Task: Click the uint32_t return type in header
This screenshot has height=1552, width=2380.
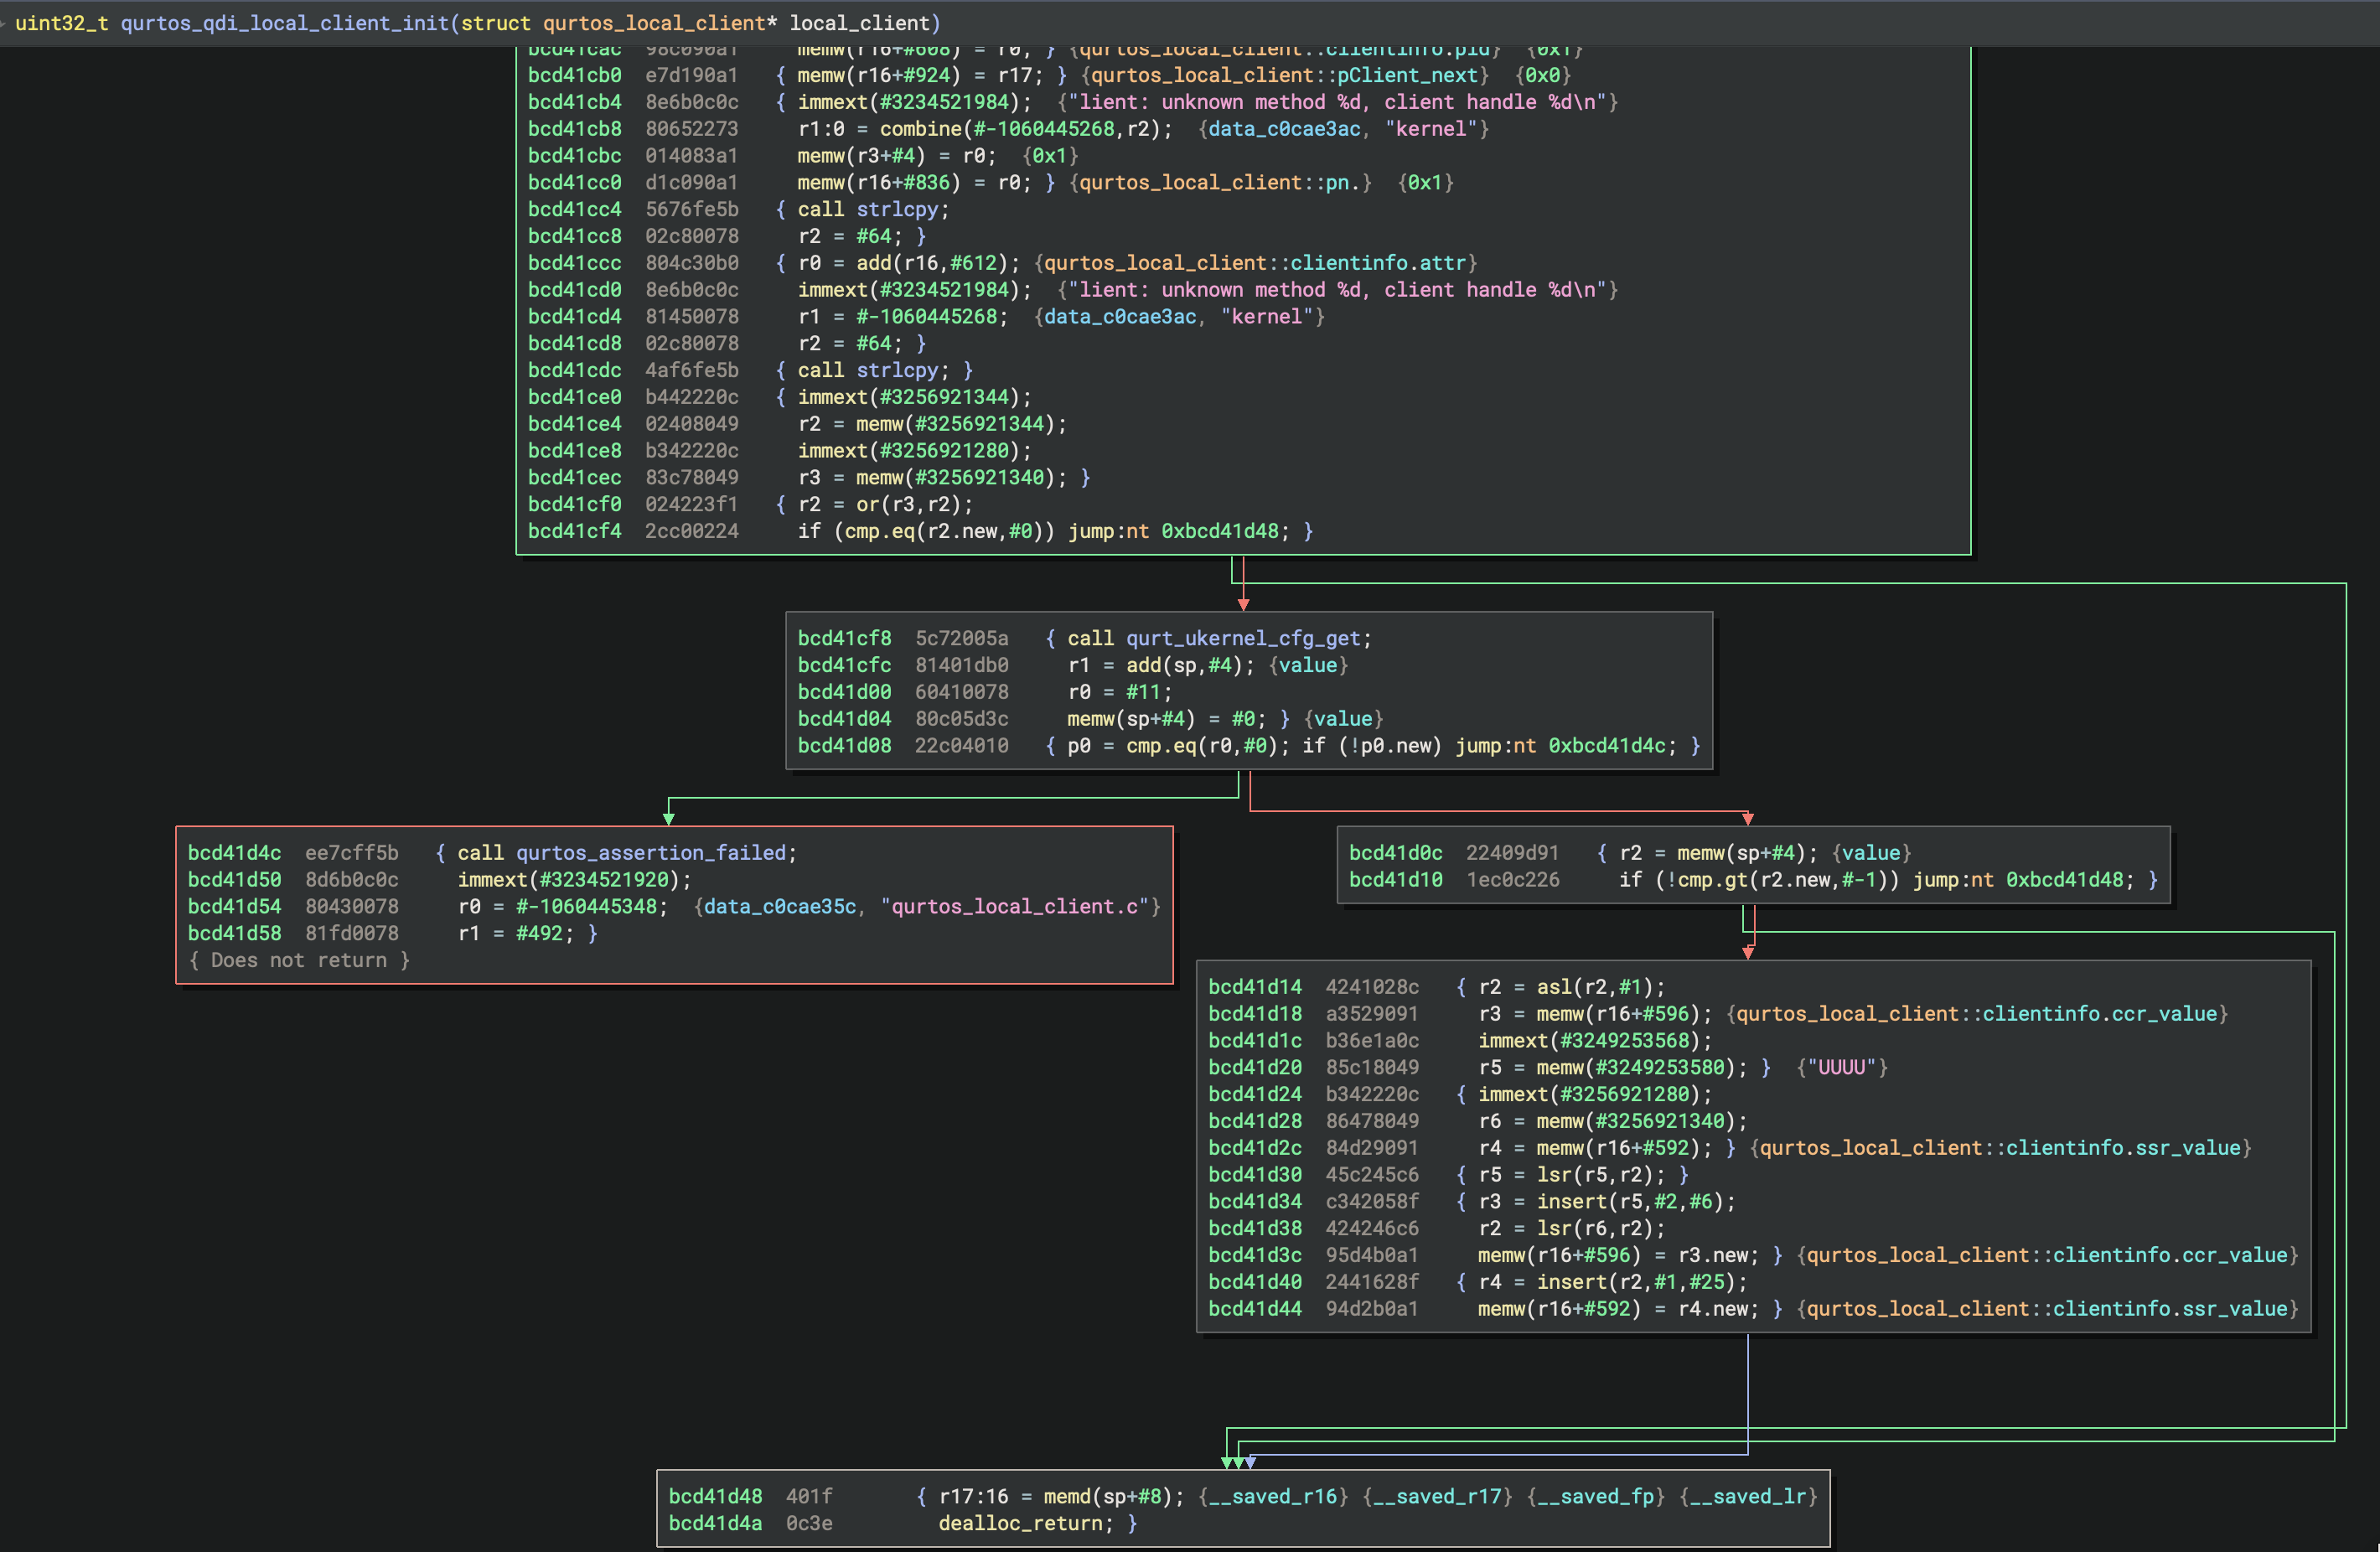Action: click(x=62, y=23)
